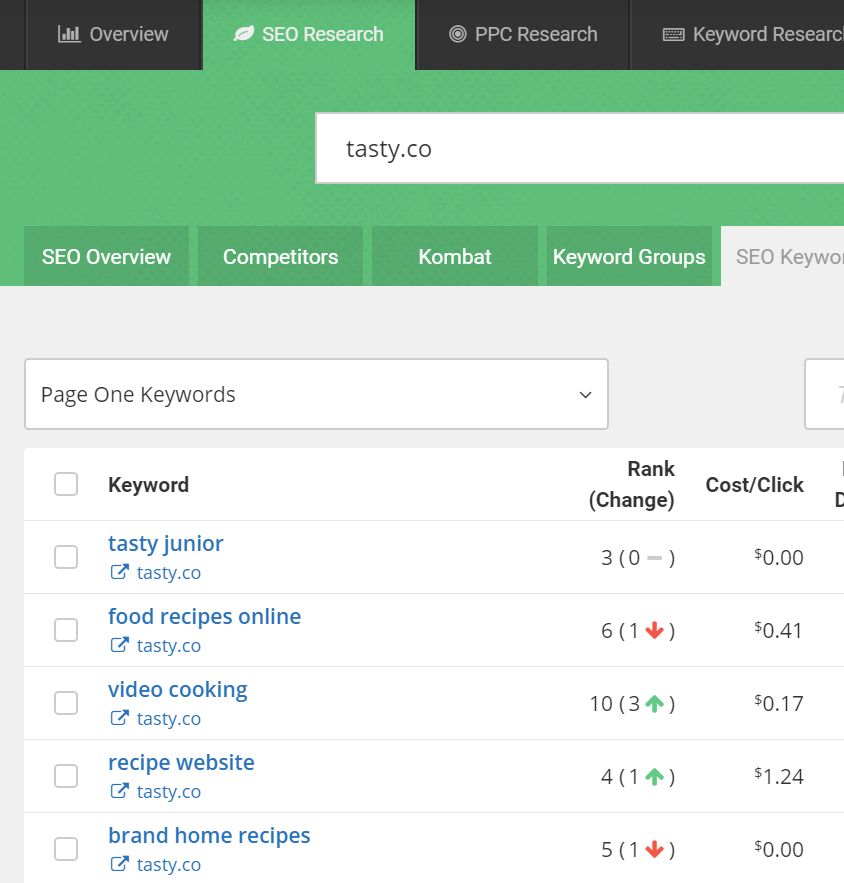The image size is (844, 883).
Task: Click green up arrow in recipe website row
Action: click(x=654, y=777)
